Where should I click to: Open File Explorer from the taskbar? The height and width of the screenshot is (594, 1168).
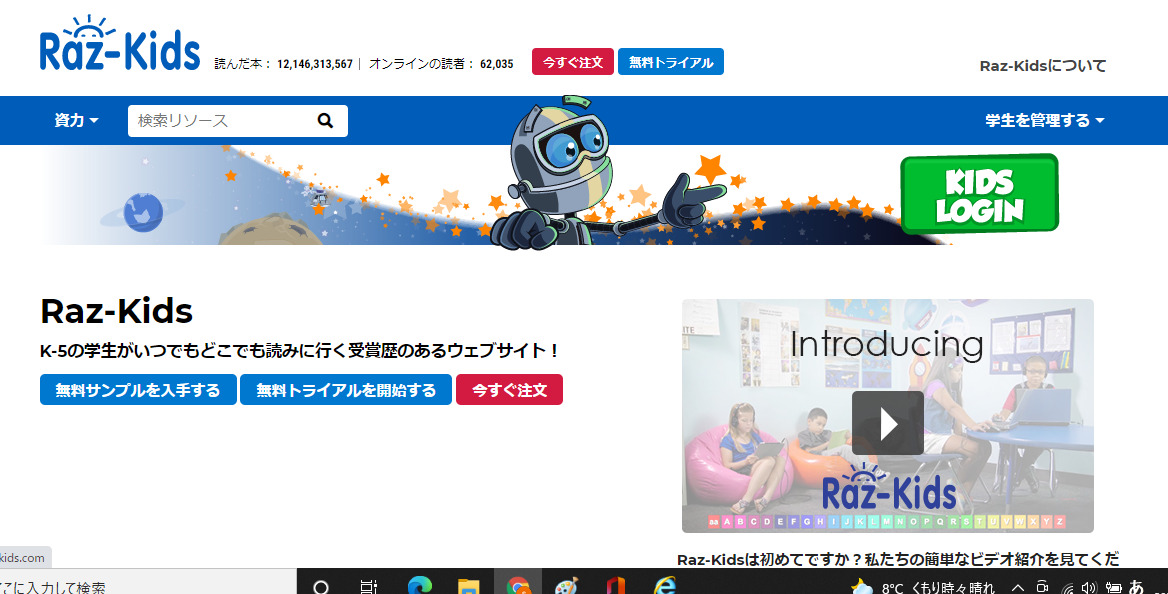click(468, 587)
